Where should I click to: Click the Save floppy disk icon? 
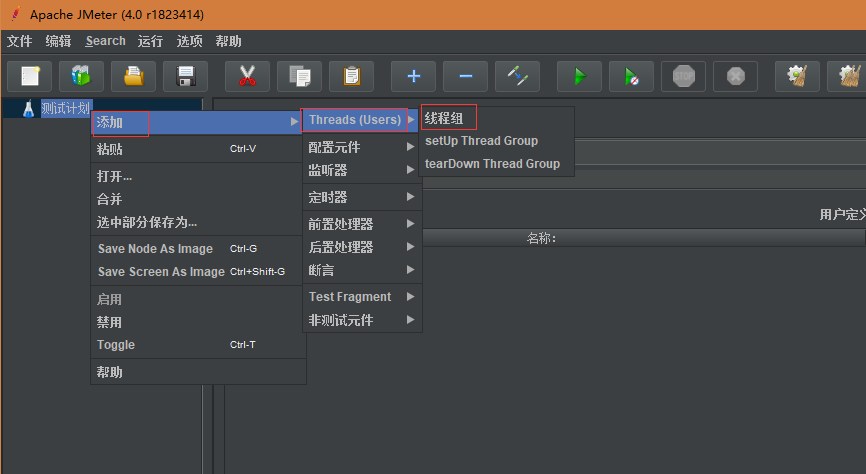click(186, 76)
